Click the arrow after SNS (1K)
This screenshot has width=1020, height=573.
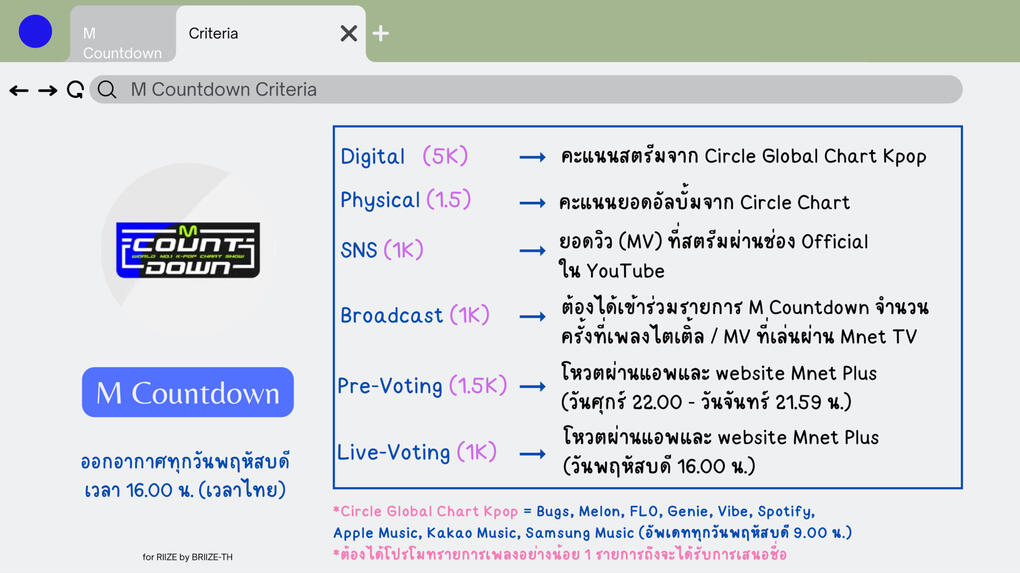pyautogui.click(x=532, y=251)
